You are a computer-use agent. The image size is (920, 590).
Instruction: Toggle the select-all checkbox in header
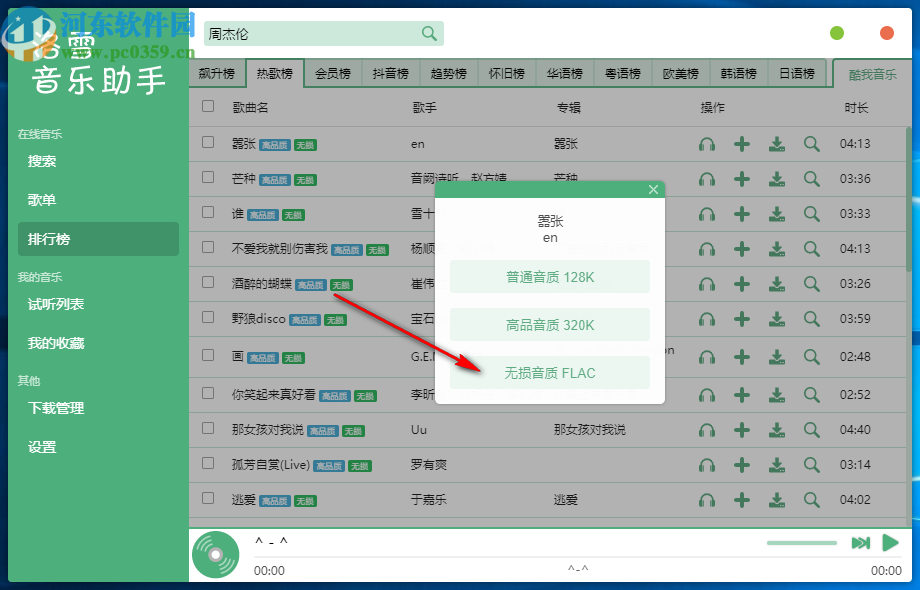tap(207, 108)
